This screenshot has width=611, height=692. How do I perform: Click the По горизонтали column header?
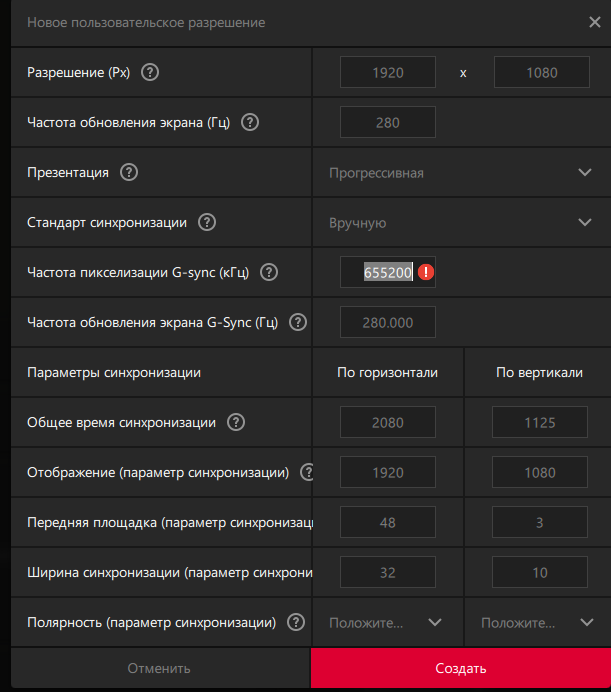pos(388,372)
